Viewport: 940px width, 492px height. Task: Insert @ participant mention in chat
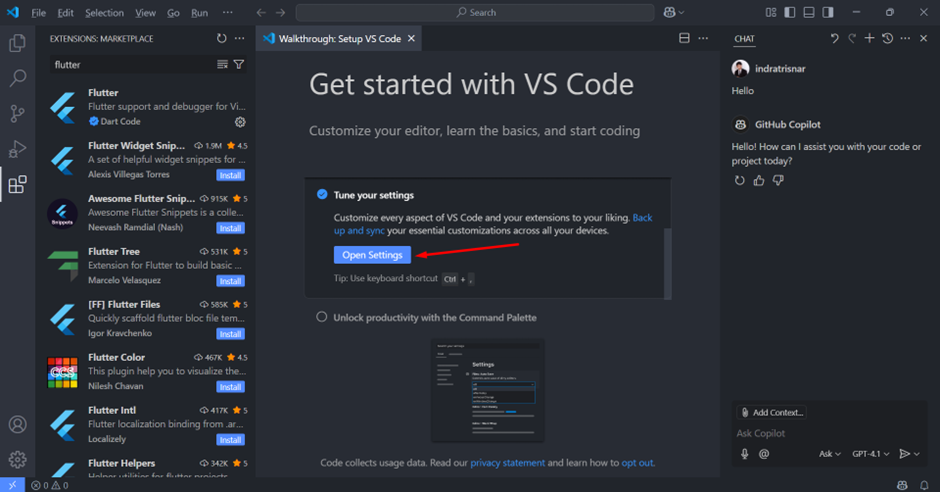click(x=764, y=454)
